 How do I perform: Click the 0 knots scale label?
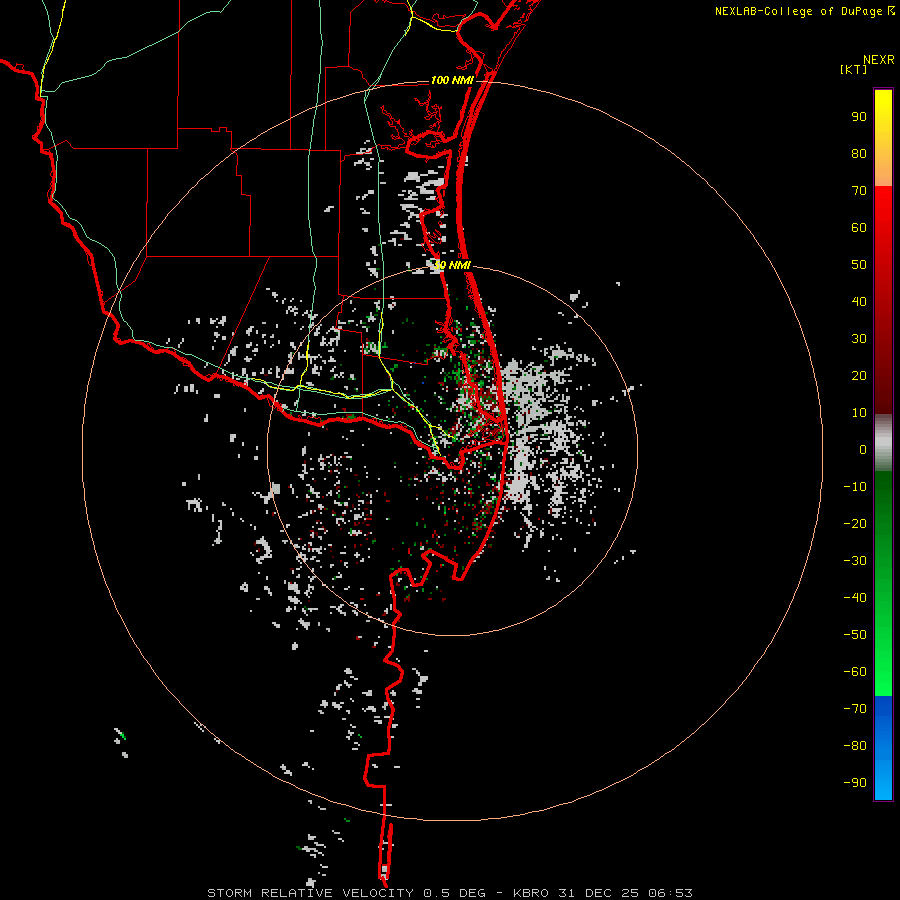863,450
